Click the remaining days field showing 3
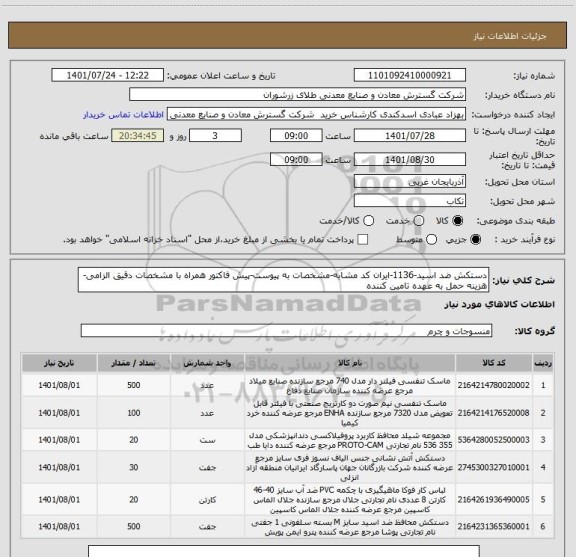 (215, 136)
